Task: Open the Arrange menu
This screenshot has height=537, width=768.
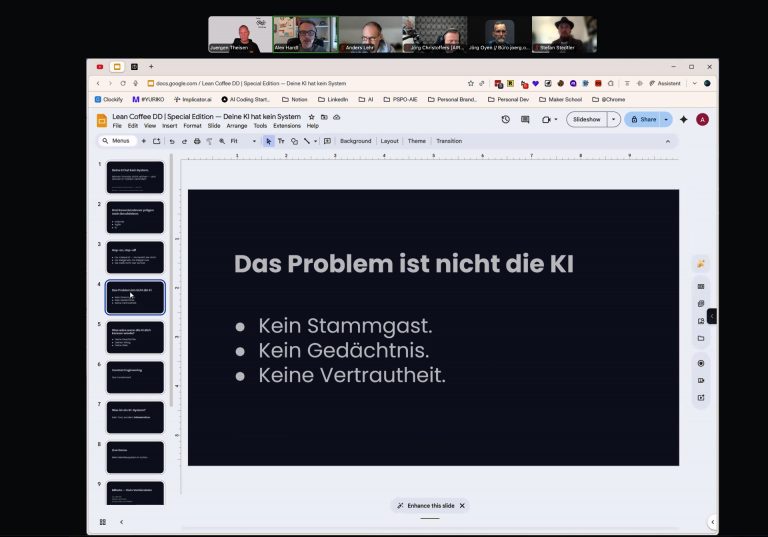Action: (236, 126)
